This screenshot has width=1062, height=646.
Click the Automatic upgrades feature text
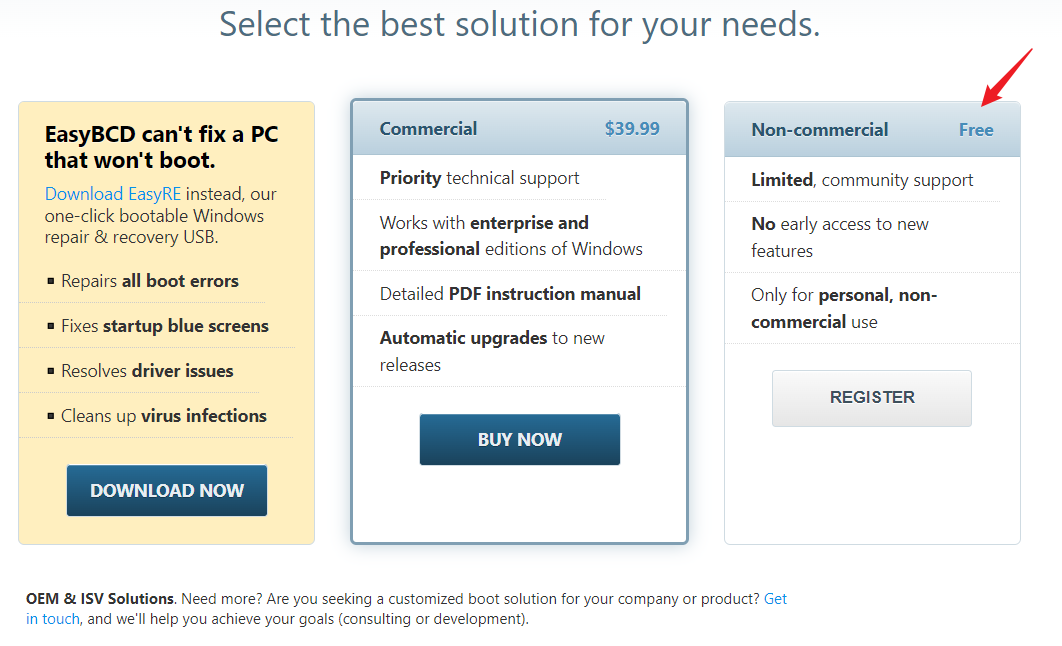(x=463, y=338)
